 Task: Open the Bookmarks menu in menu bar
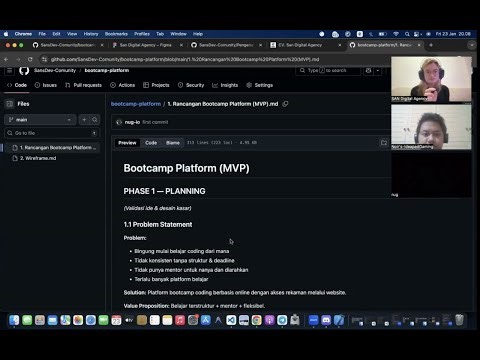[116, 34]
